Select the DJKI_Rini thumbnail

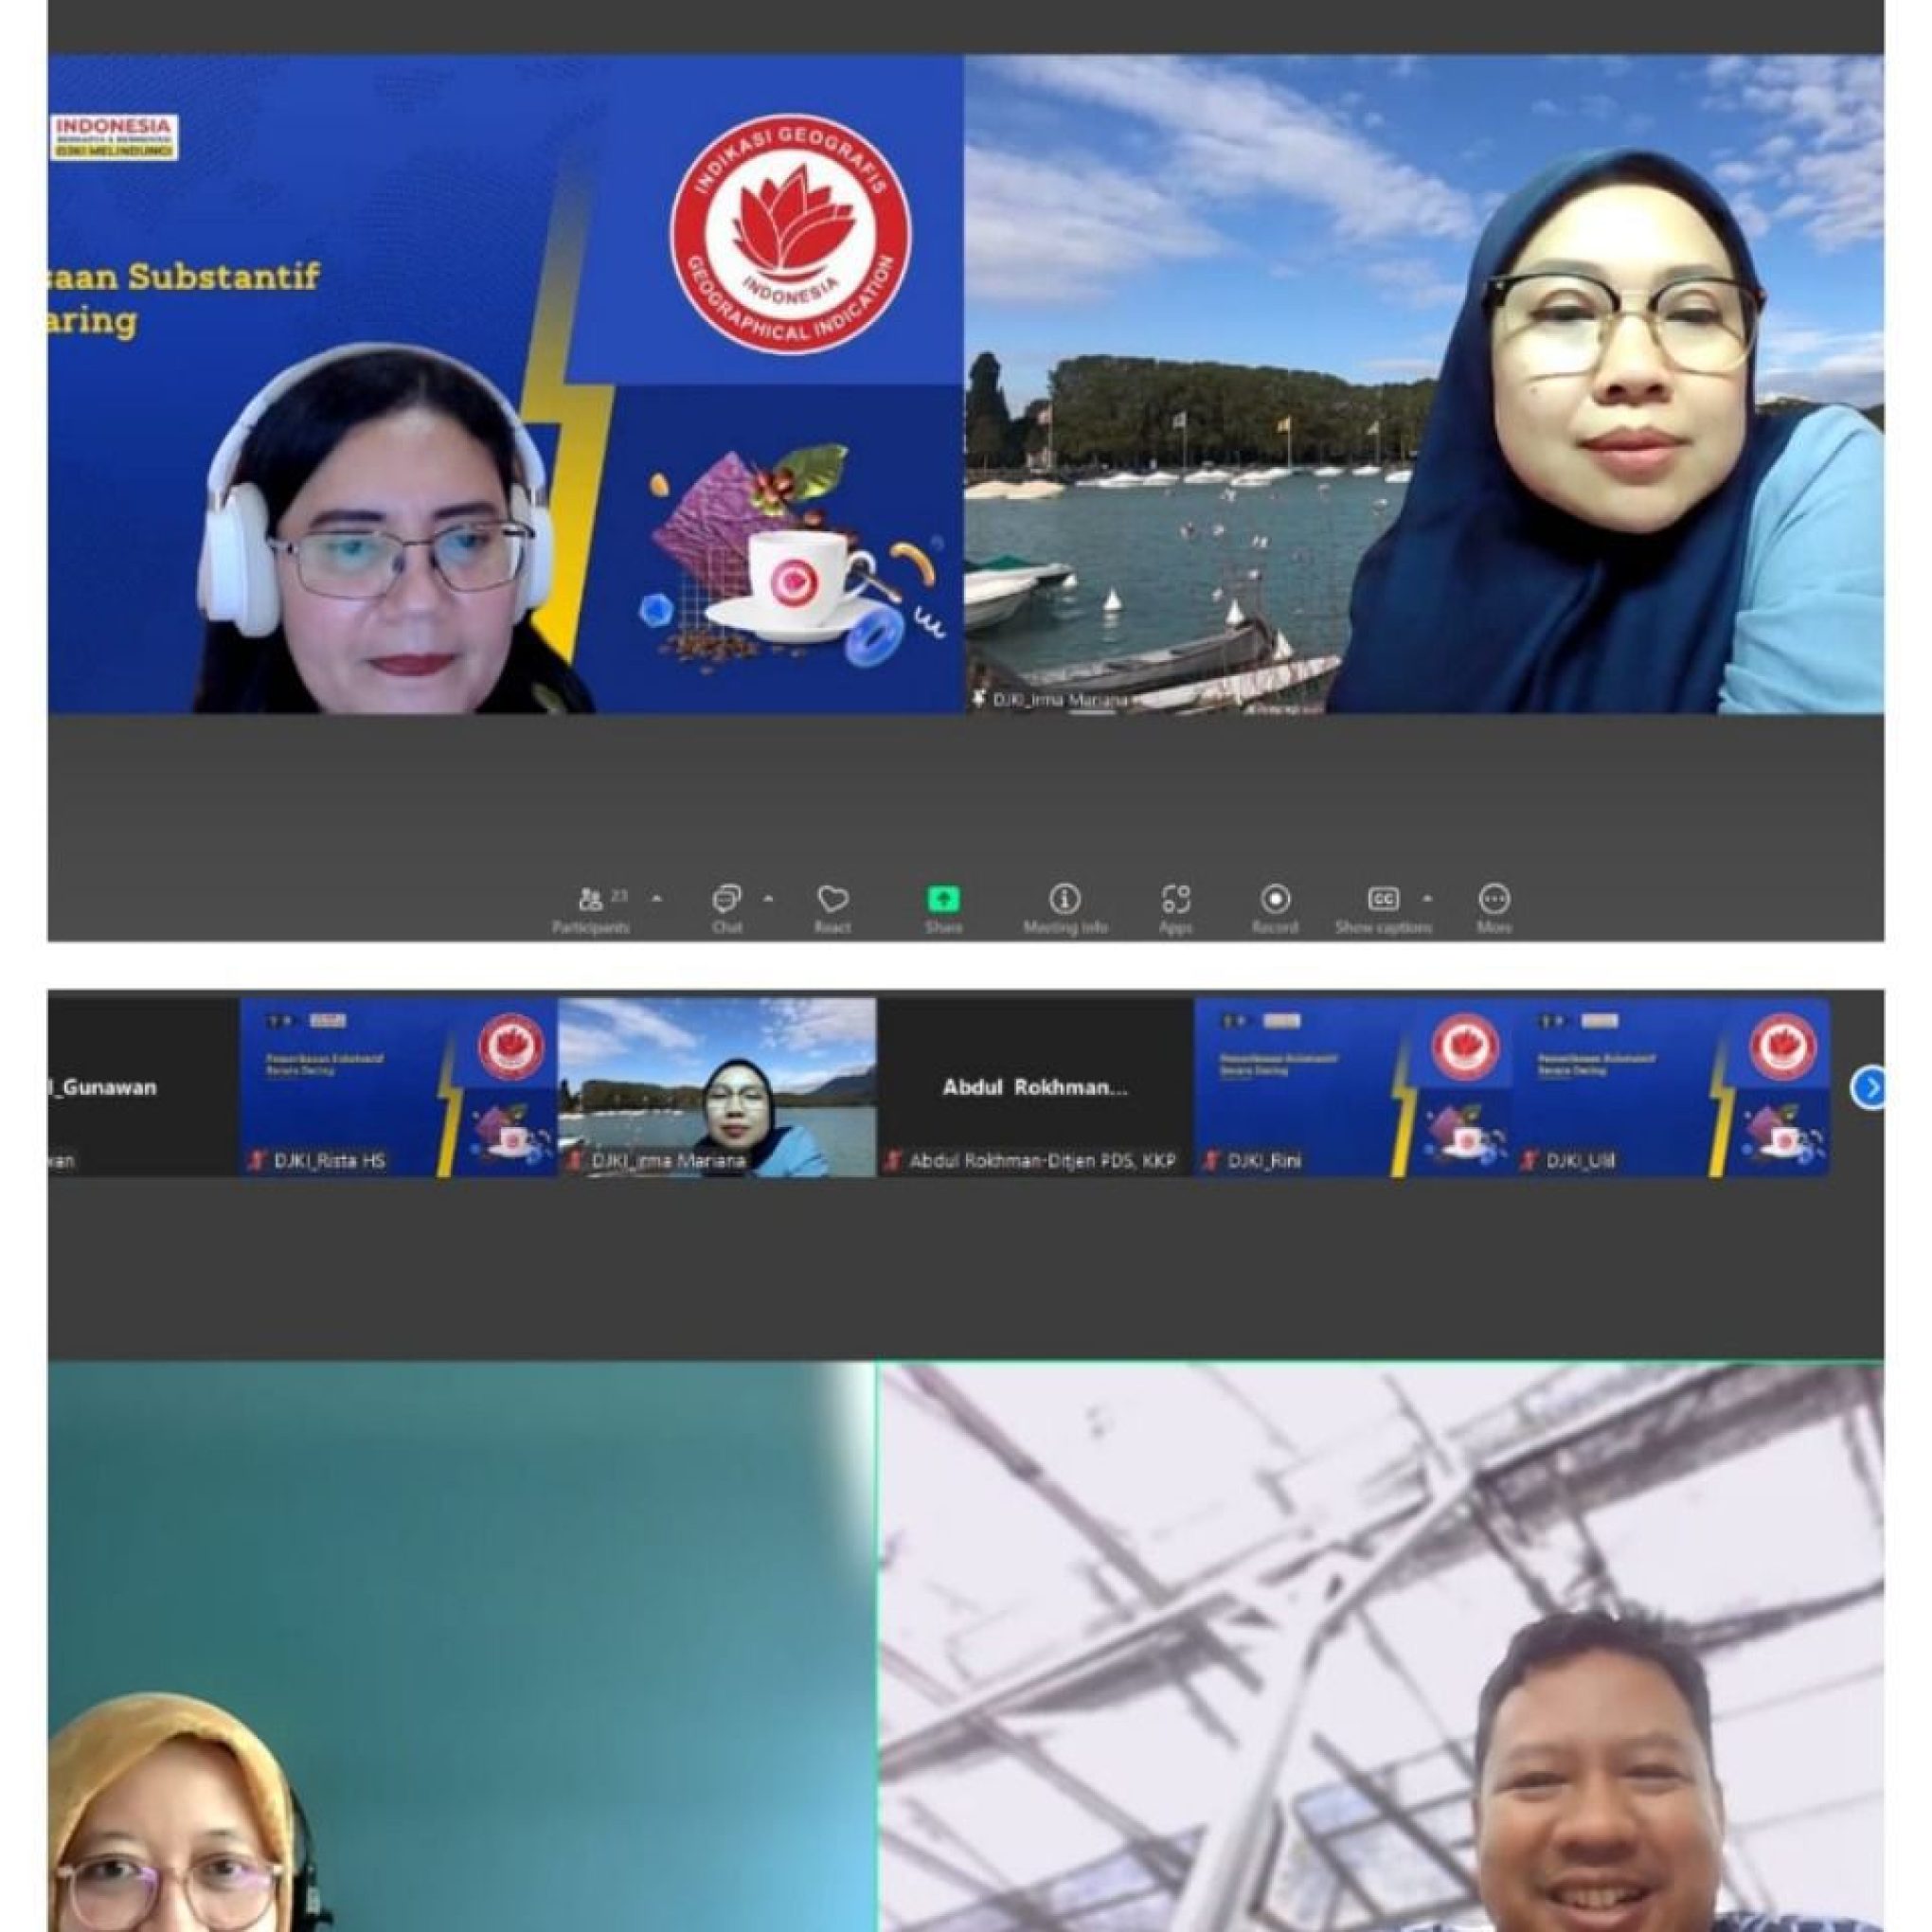(x=1353, y=1087)
